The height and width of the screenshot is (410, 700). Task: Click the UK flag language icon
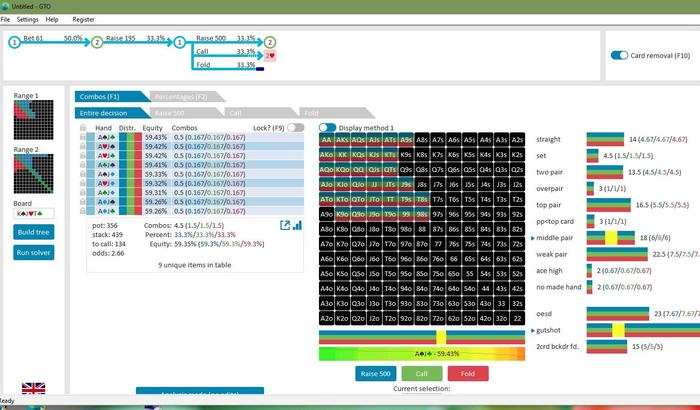[33, 388]
